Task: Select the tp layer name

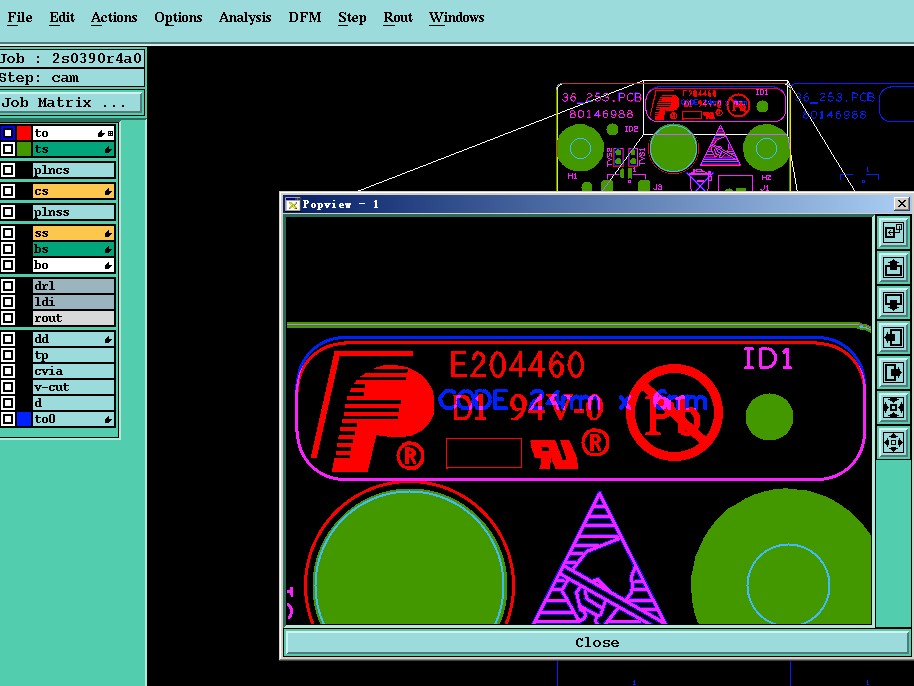Action: (x=73, y=355)
